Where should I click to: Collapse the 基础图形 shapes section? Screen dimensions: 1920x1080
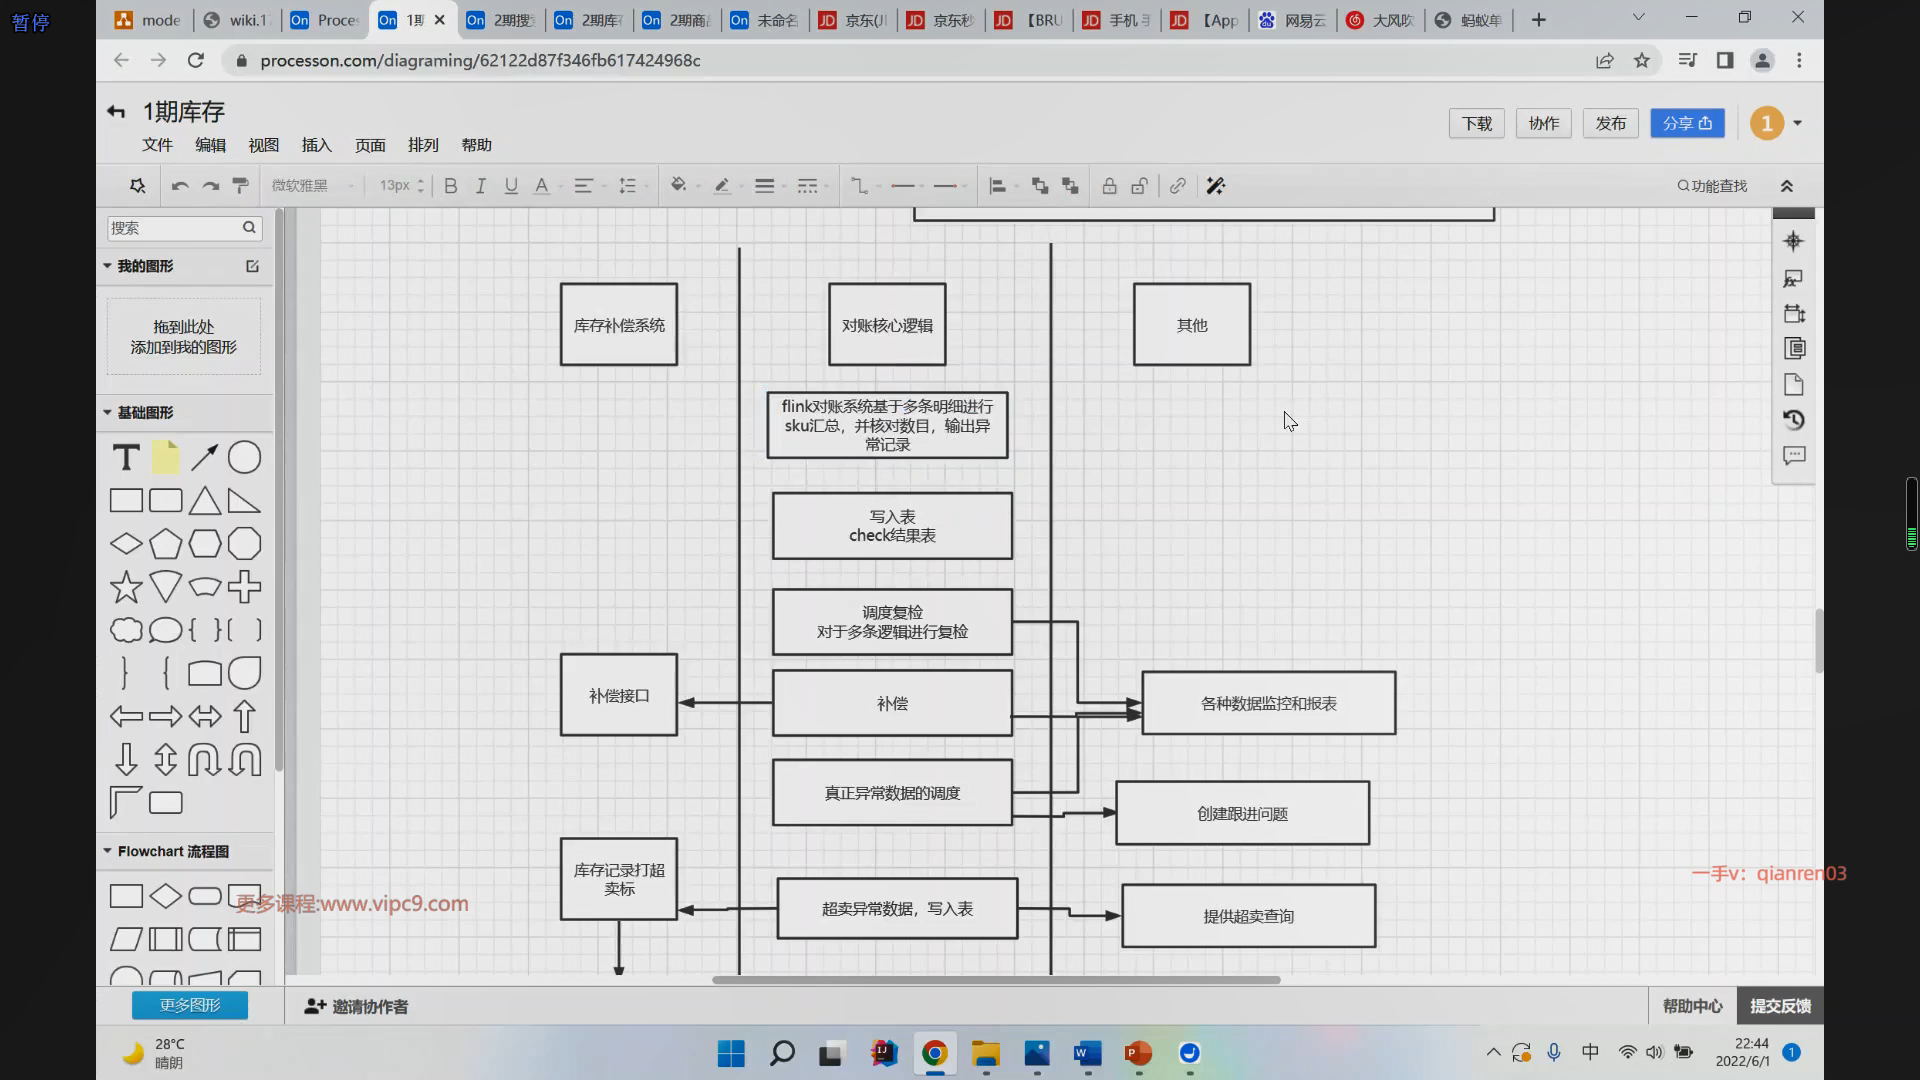(x=108, y=412)
